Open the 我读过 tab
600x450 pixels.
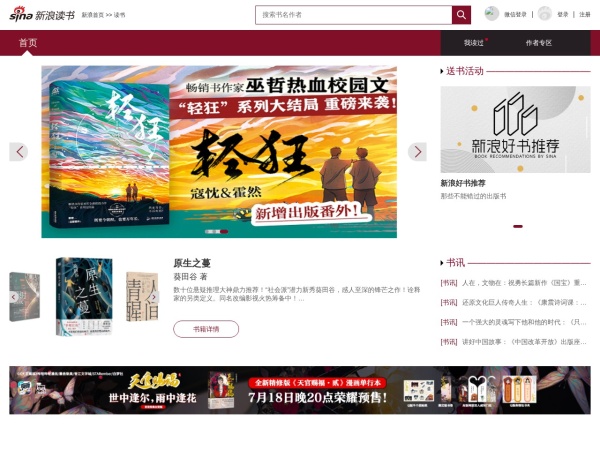coord(474,43)
